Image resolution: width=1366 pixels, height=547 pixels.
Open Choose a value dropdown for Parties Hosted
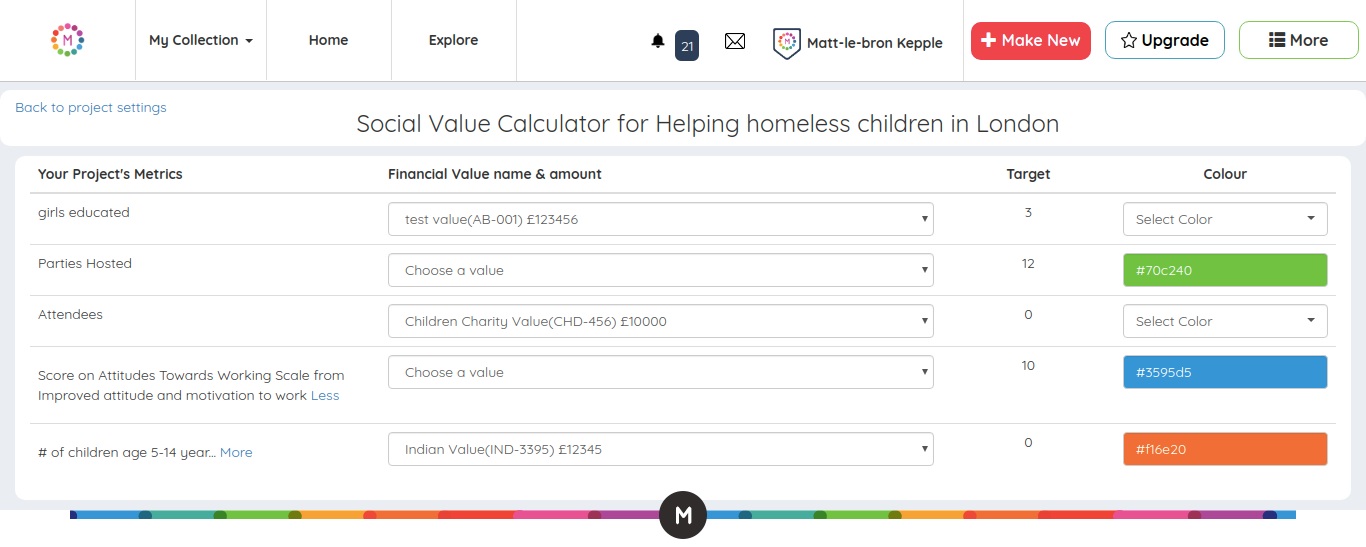[661, 270]
